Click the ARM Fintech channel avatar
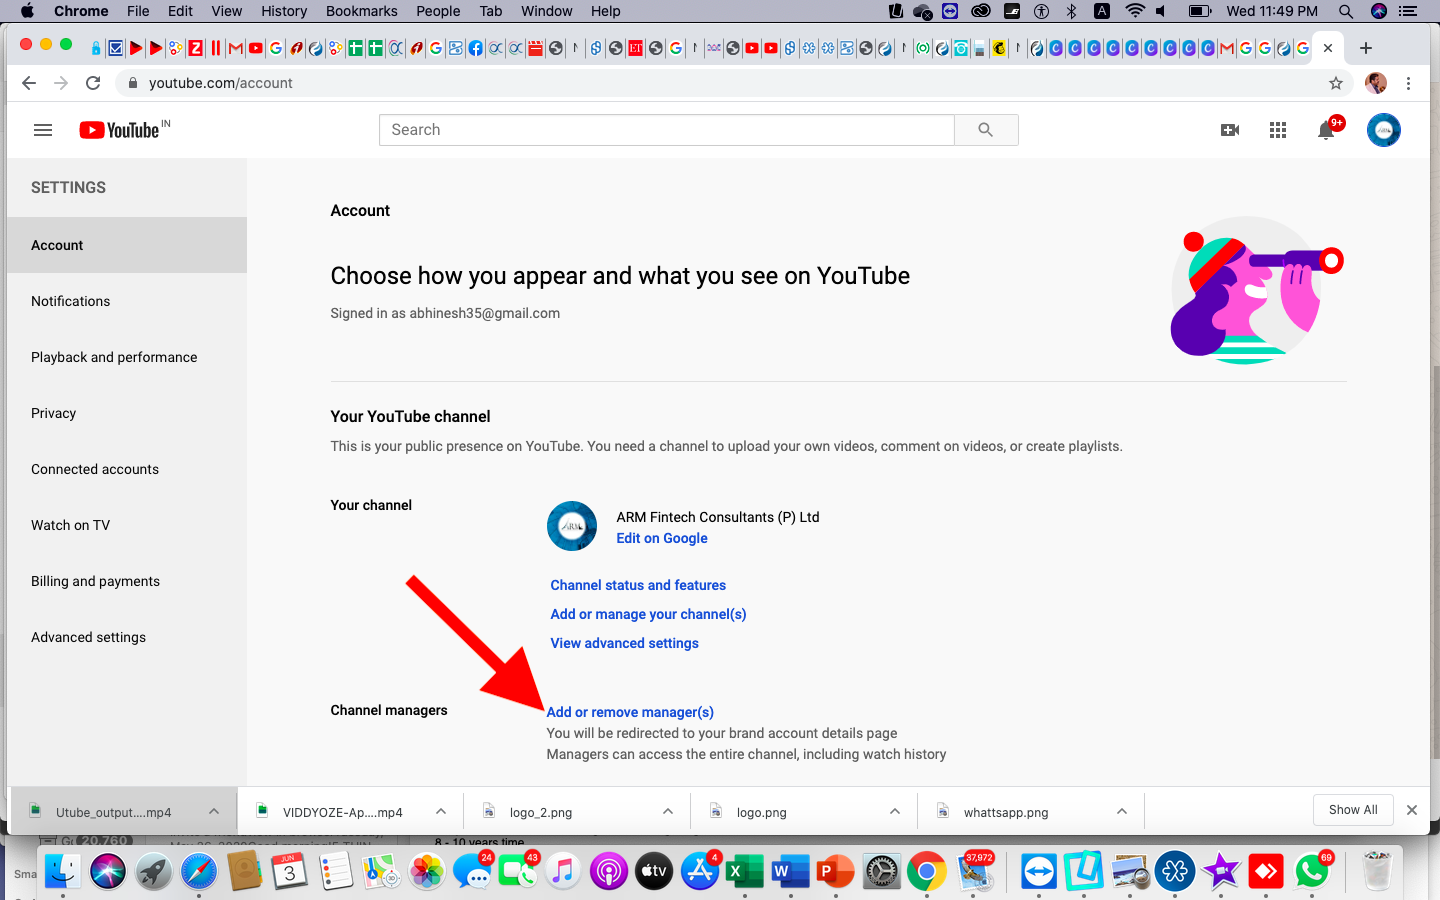 572,526
